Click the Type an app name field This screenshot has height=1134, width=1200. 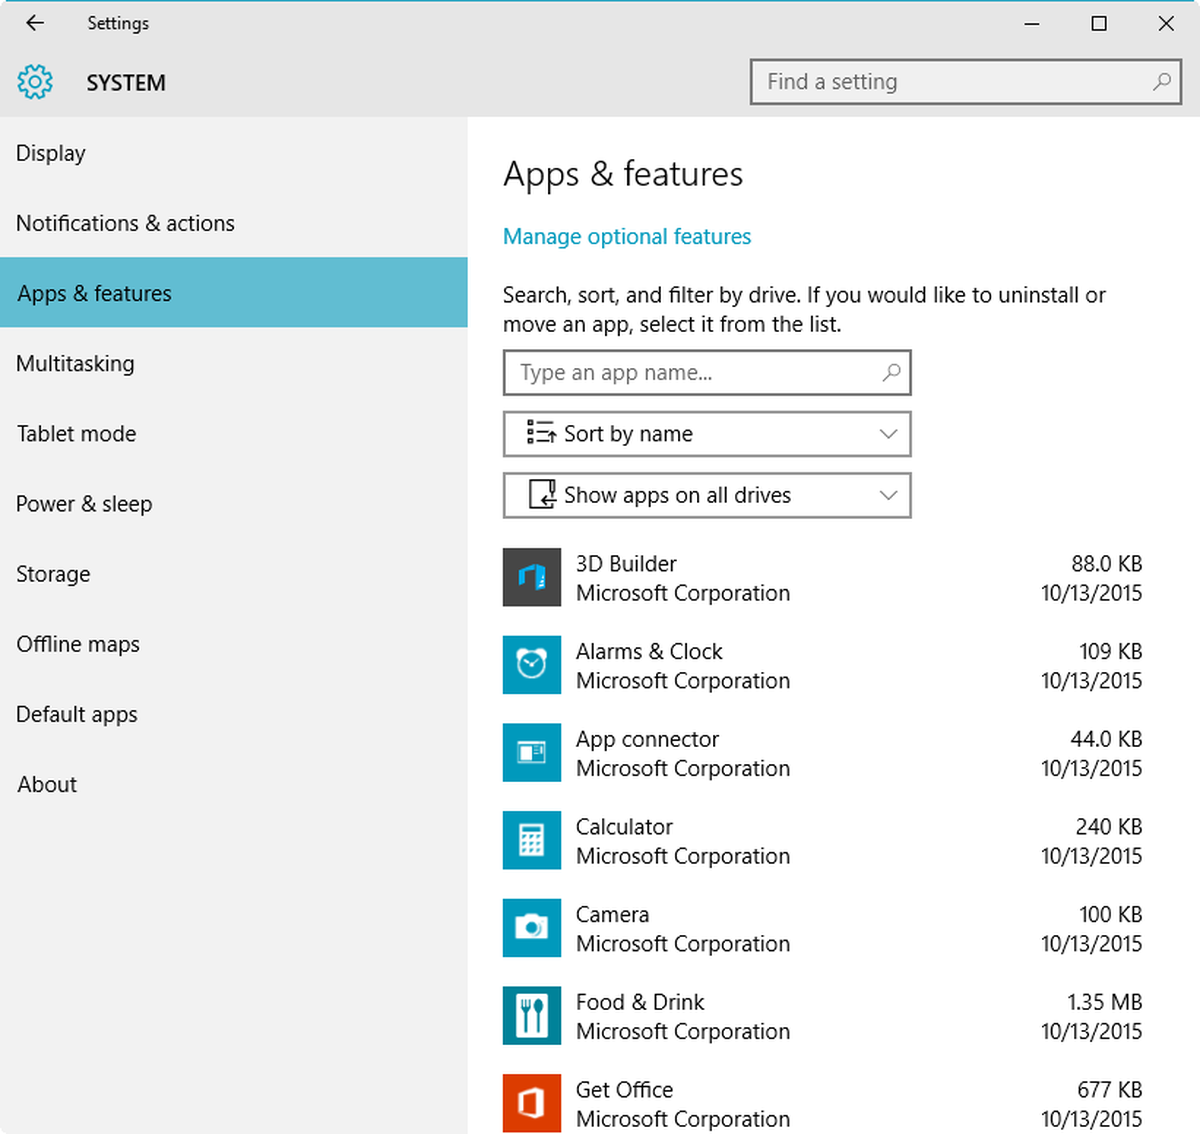[695, 373]
